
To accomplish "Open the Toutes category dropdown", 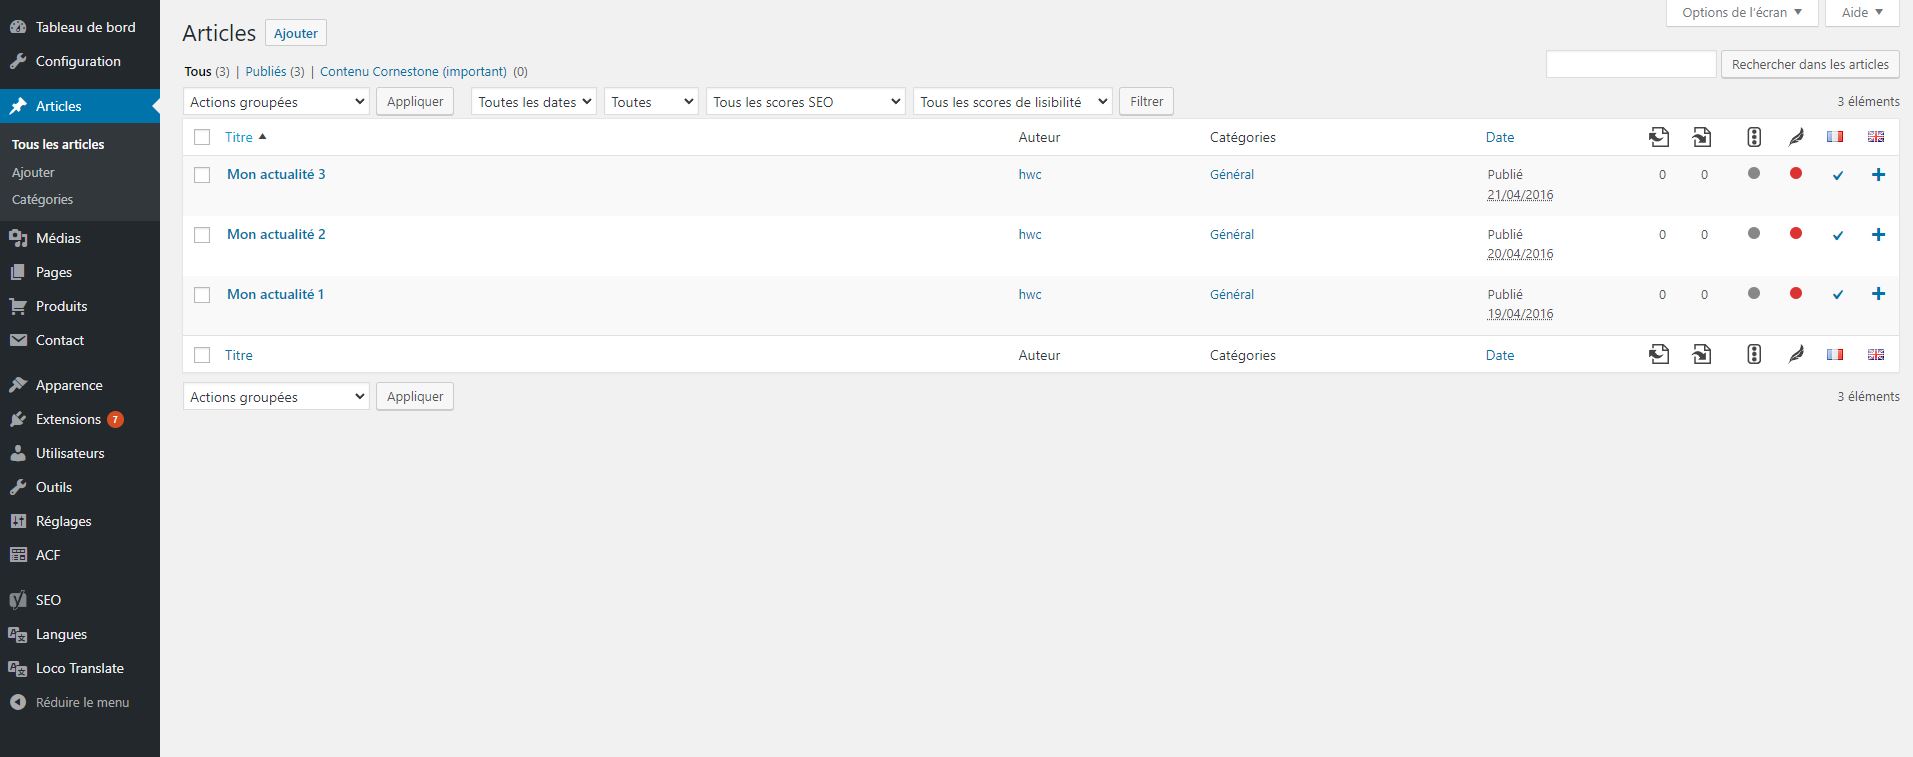I will pyautogui.click(x=651, y=102).
